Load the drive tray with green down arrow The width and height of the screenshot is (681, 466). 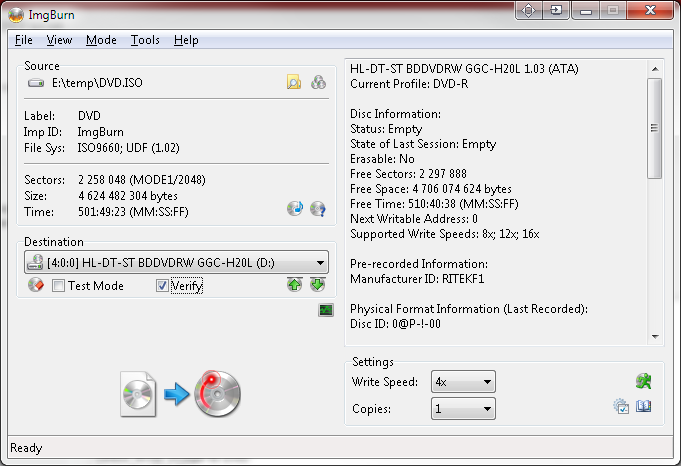[x=318, y=285]
